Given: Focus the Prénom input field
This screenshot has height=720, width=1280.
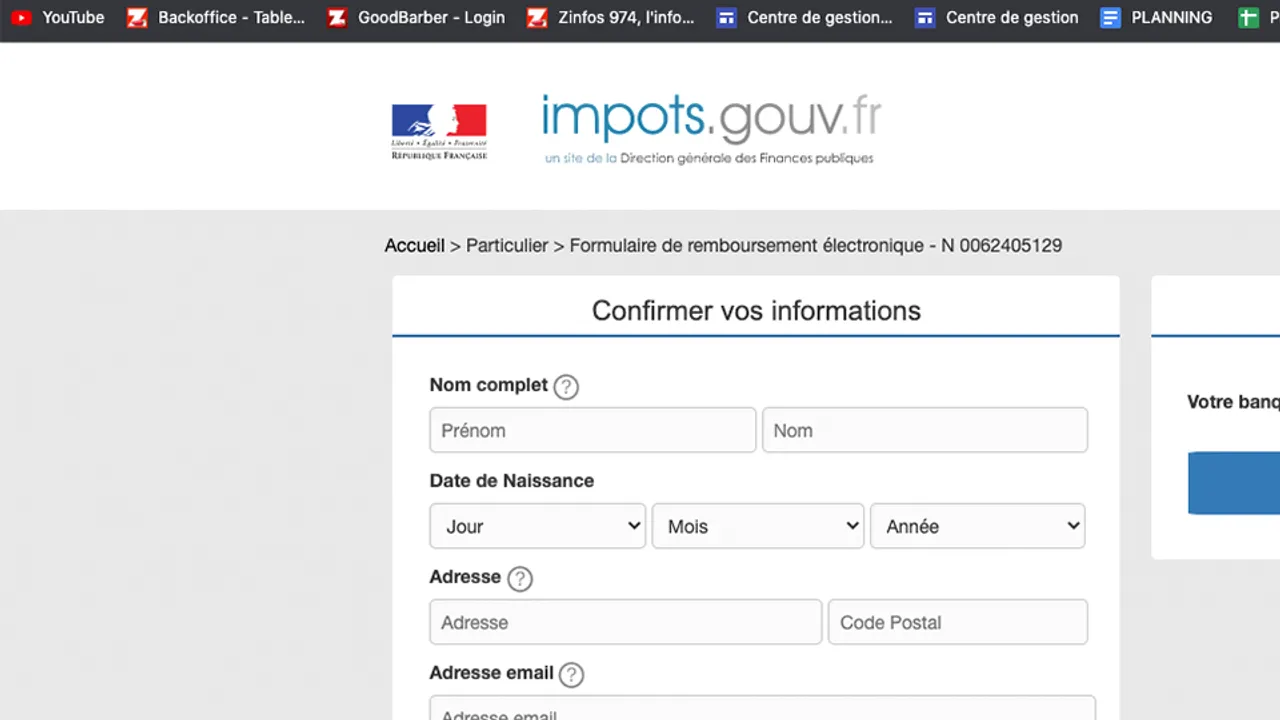Looking at the screenshot, I should 593,430.
